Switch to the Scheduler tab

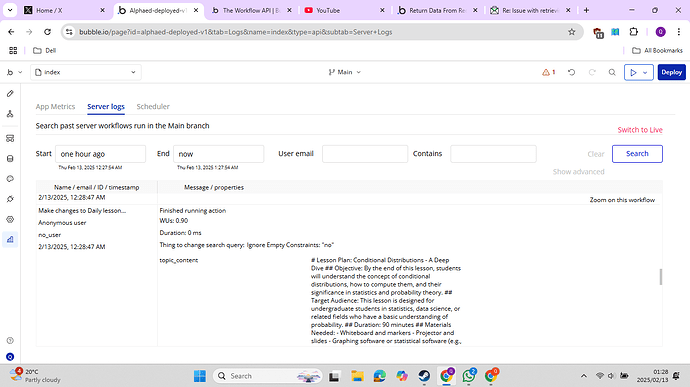[x=153, y=107]
